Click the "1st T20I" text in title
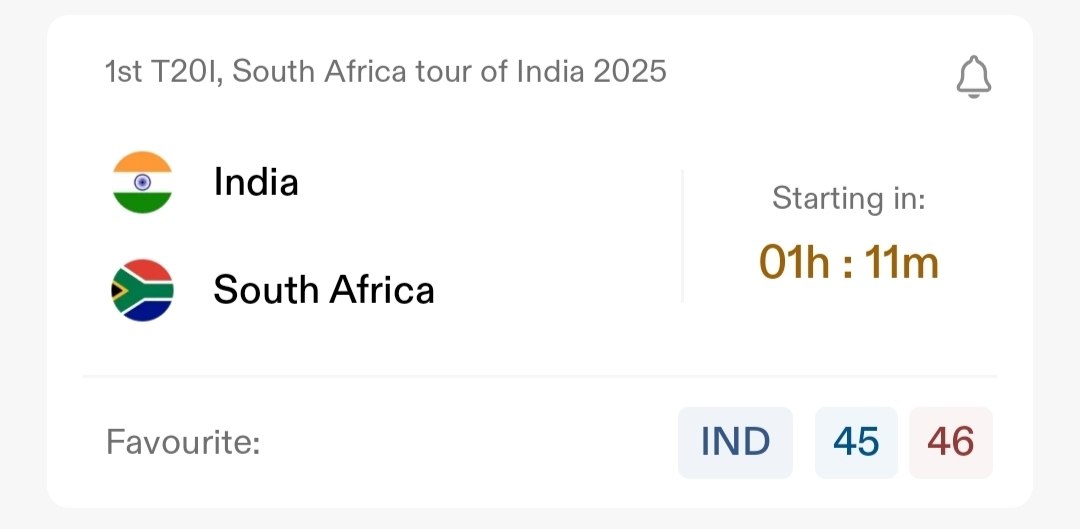The width and height of the screenshot is (1080, 529). [161, 72]
